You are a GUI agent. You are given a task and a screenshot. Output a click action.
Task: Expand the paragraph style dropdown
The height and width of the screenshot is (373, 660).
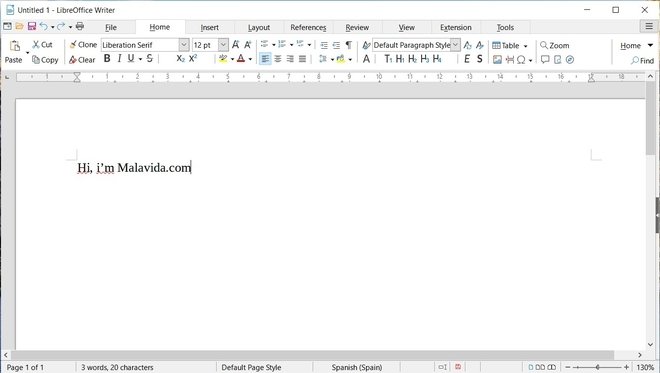(x=455, y=45)
